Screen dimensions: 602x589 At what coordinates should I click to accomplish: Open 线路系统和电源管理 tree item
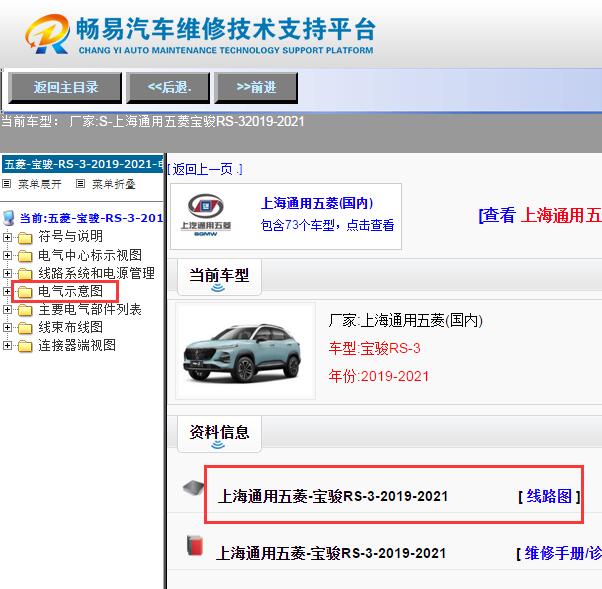click(x=96, y=273)
